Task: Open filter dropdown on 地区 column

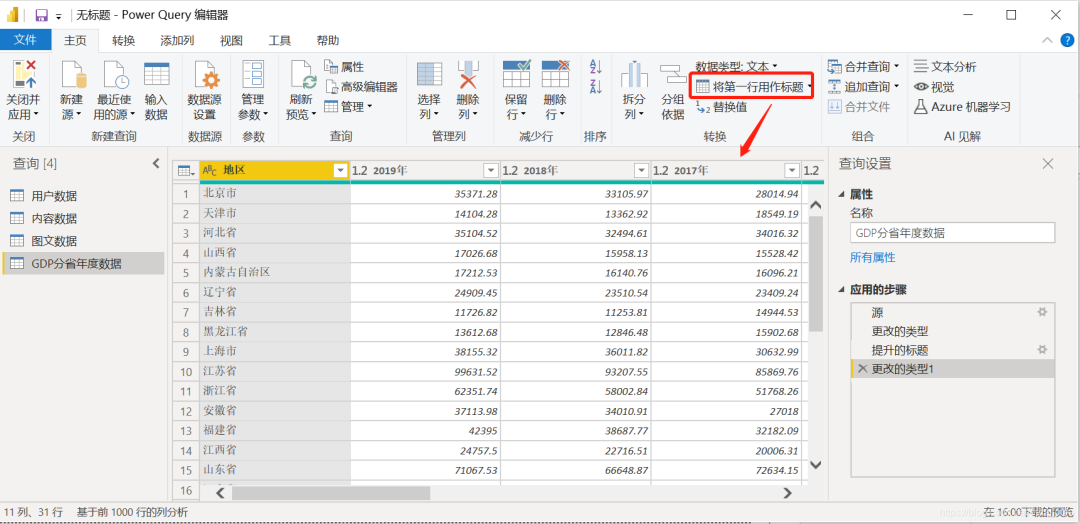Action: 340,171
